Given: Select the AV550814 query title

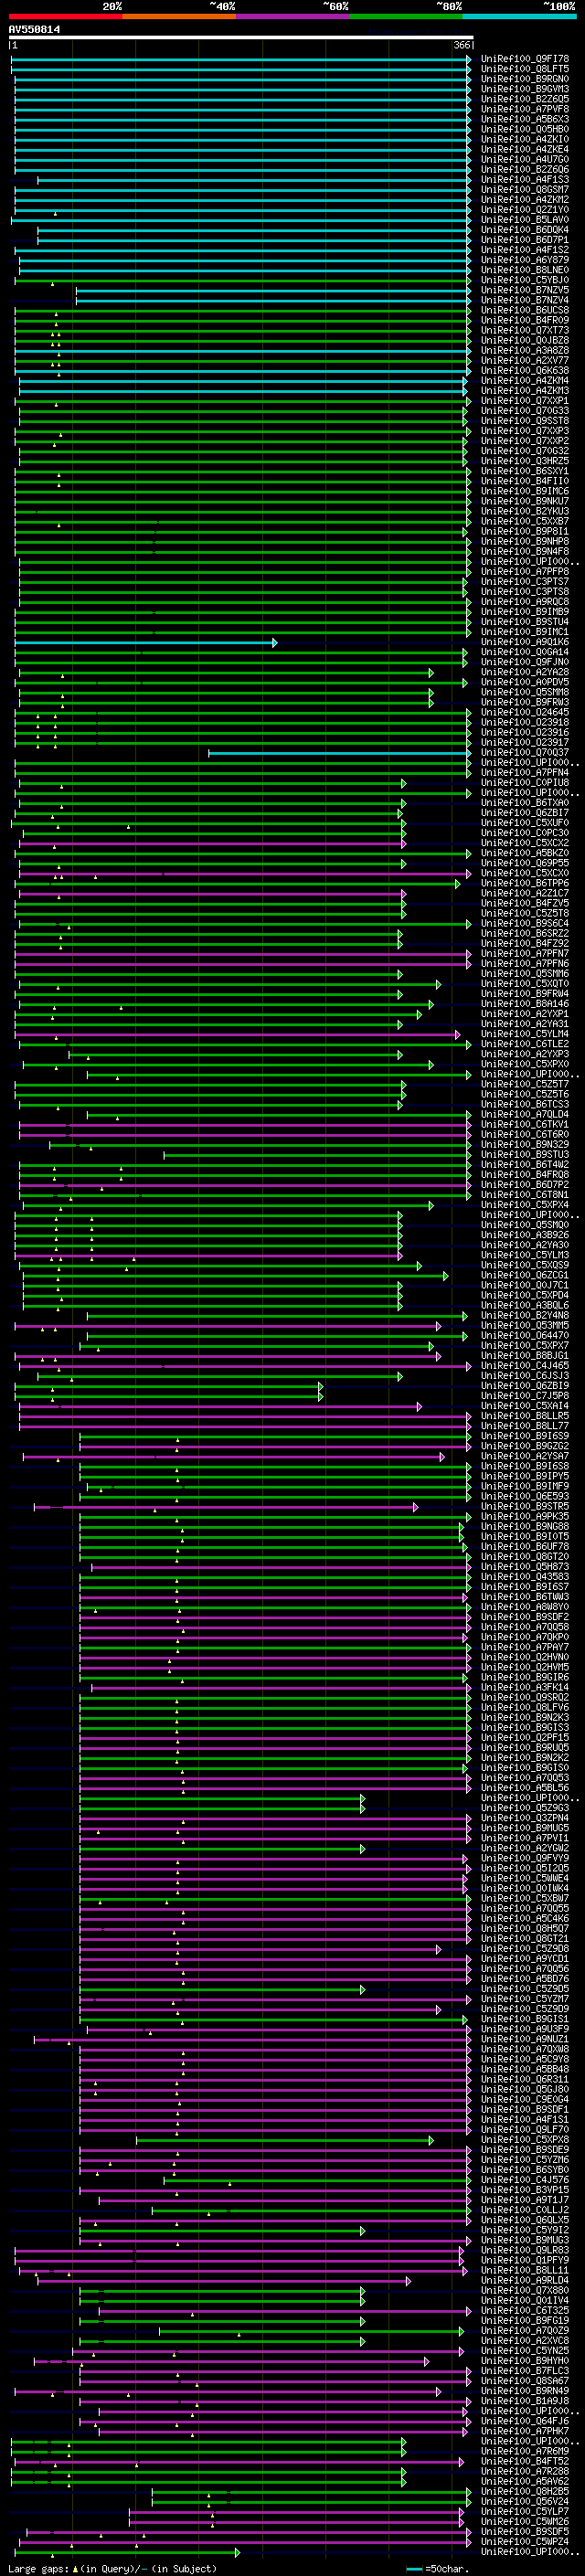Looking at the screenshot, I should (34, 29).
